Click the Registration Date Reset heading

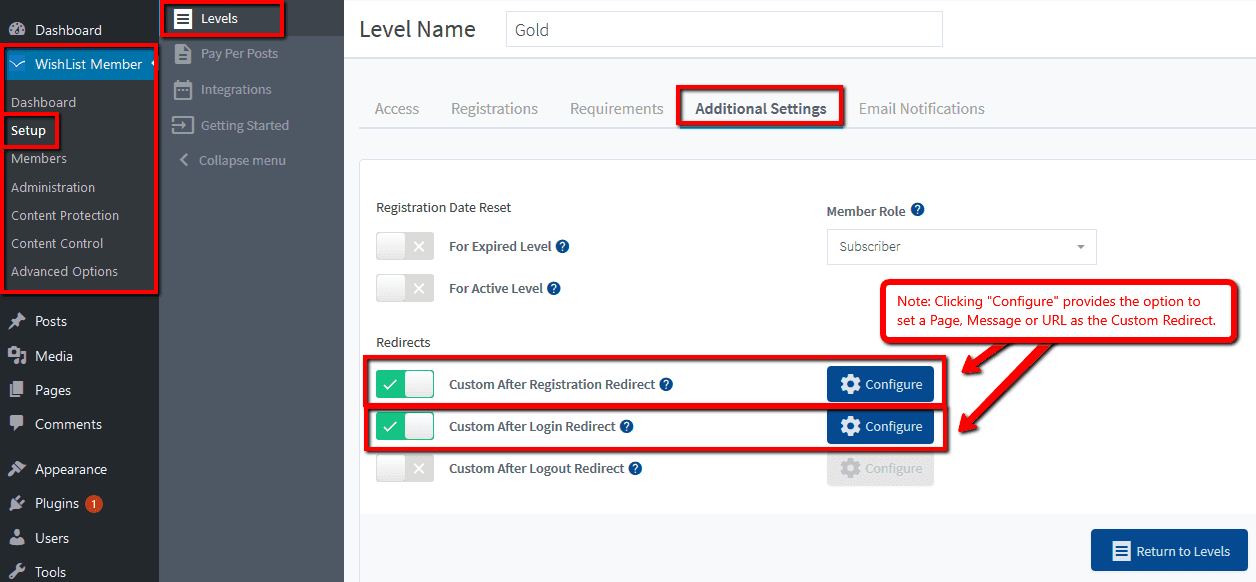pos(443,208)
